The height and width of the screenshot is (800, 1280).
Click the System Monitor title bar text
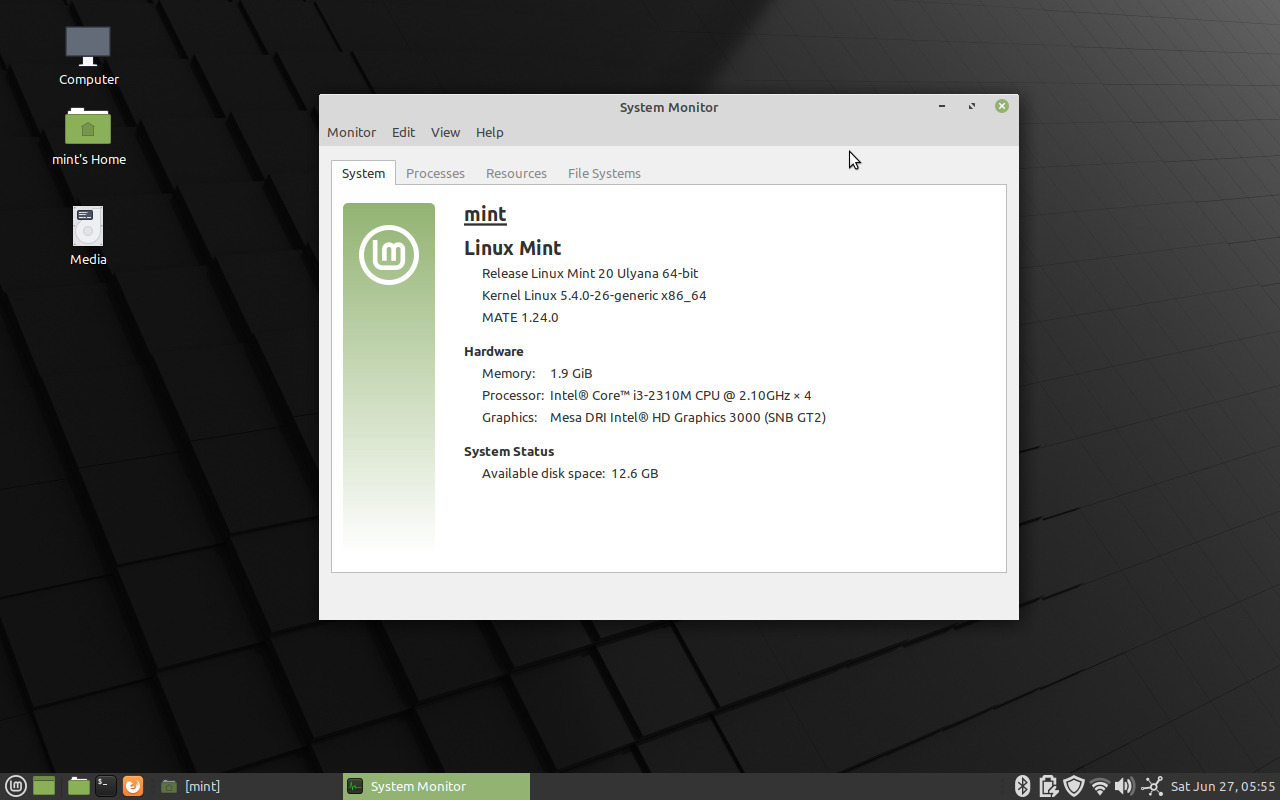pos(669,107)
